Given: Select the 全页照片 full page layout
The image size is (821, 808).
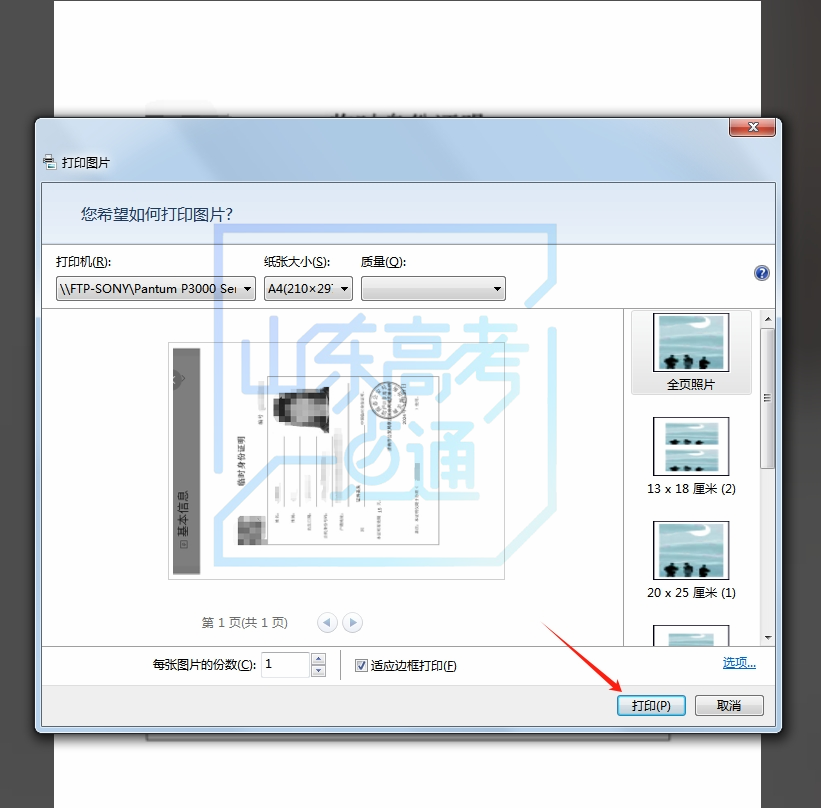Looking at the screenshot, I should click(x=691, y=352).
